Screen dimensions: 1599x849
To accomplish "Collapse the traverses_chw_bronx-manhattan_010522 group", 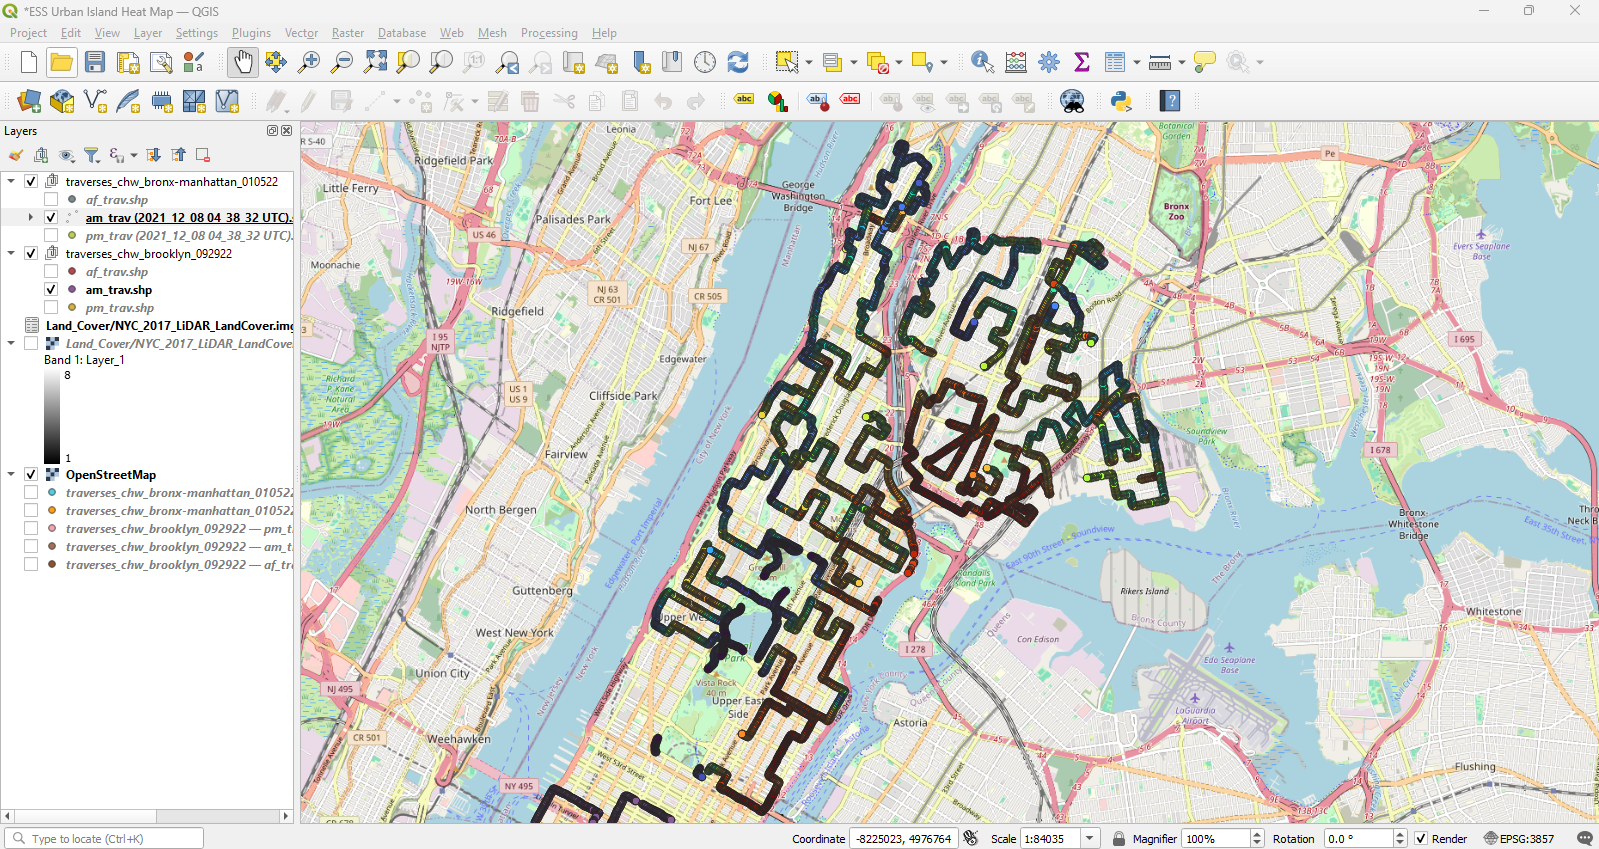I will [11, 182].
